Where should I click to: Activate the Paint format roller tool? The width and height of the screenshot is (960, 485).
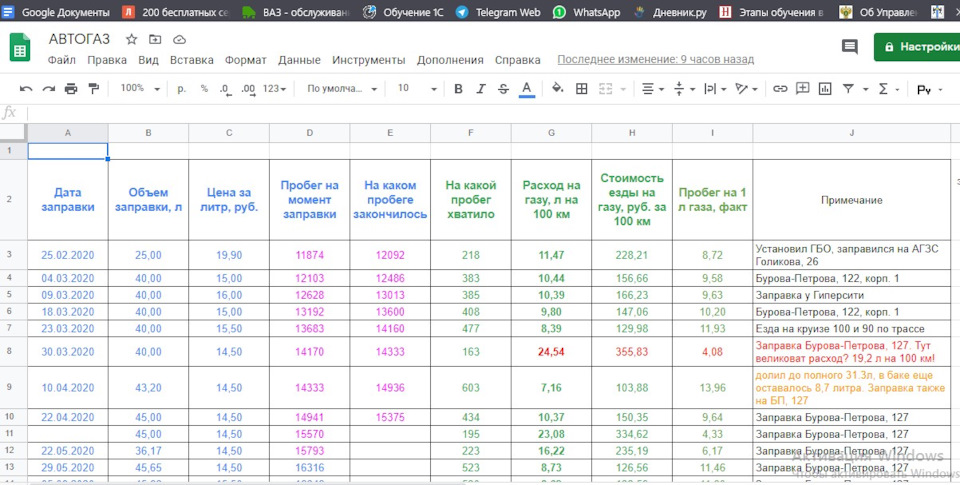(x=94, y=89)
